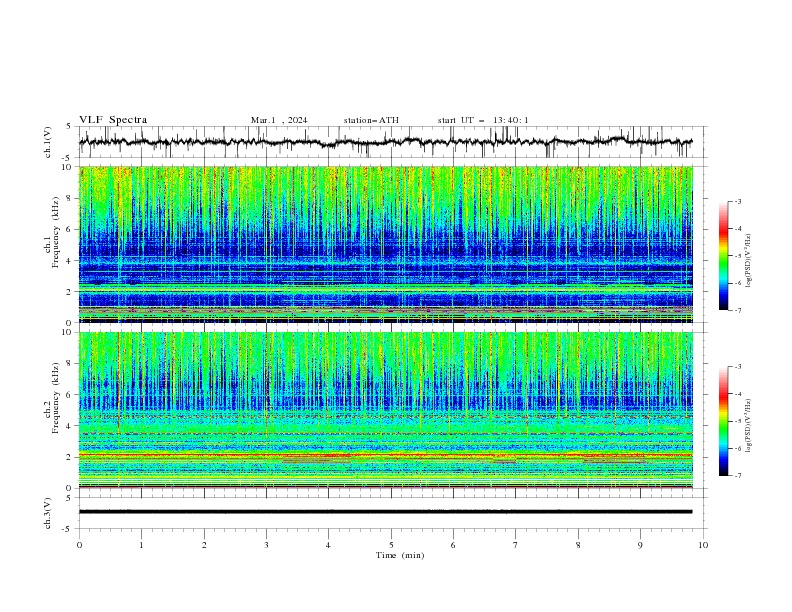Click the "ch.1(V)" waveform axis label
This screenshot has height=612, width=792.
(x=48, y=142)
